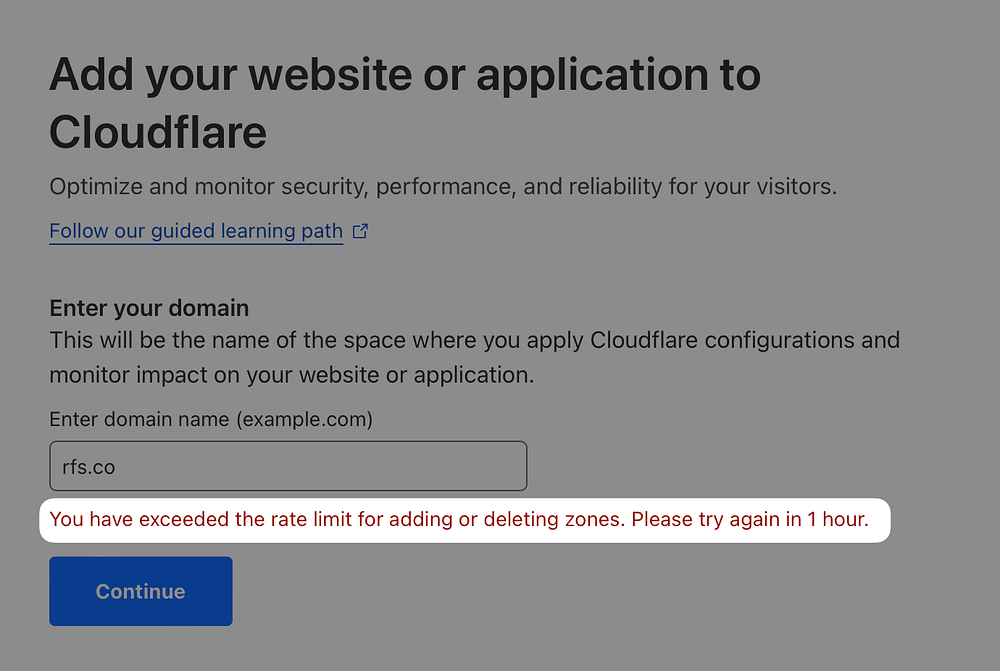Click the external link icon beside learning path
This screenshot has height=671, width=1000.
pos(361,231)
